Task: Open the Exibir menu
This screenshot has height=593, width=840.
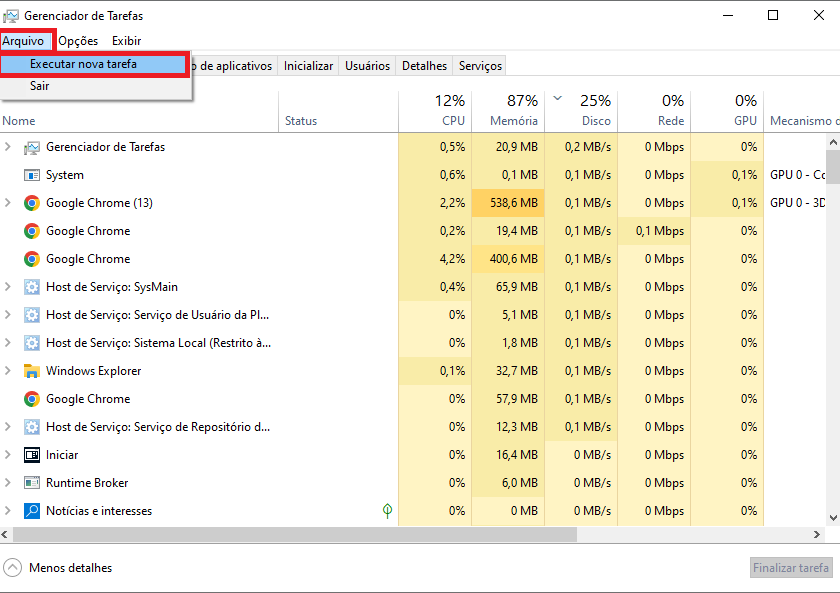Action: (126, 41)
